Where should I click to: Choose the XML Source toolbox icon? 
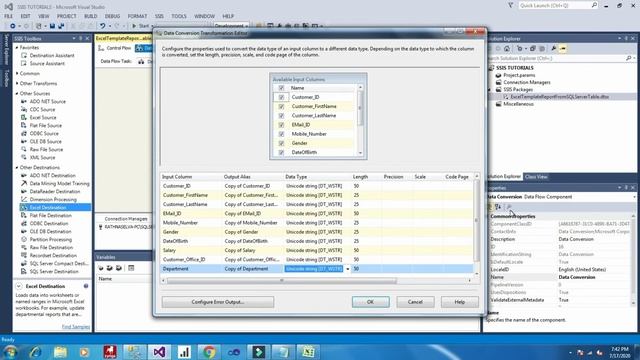(24, 158)
